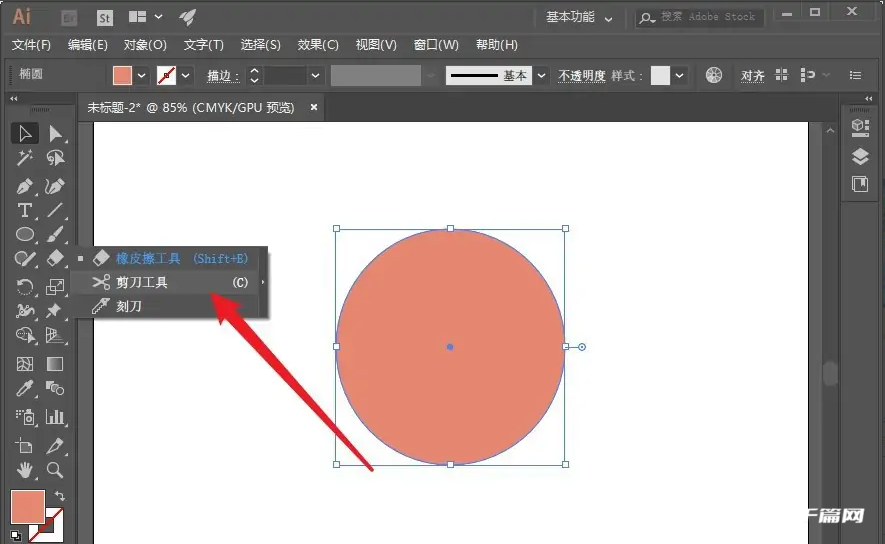Select the Eraser tool in toolbar
Viewport: 885px width, 544px height.
(x=55, y=259)
